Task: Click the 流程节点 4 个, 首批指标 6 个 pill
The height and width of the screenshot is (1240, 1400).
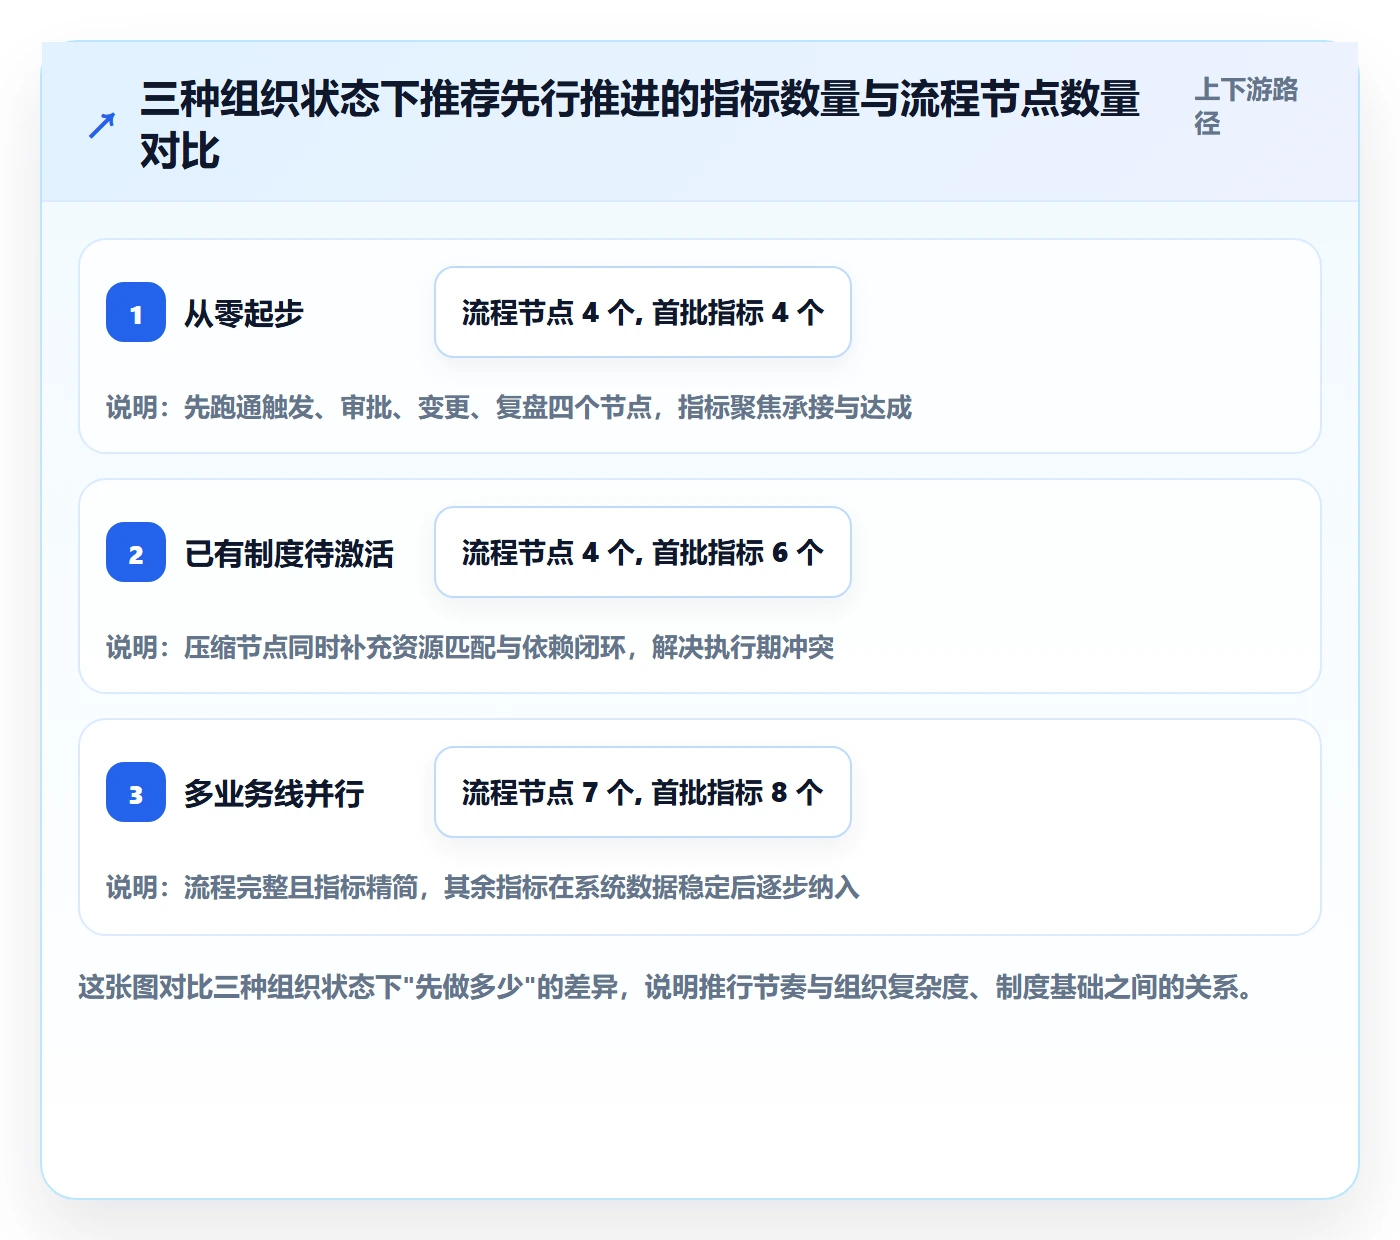Action: (x=643, y=552)
